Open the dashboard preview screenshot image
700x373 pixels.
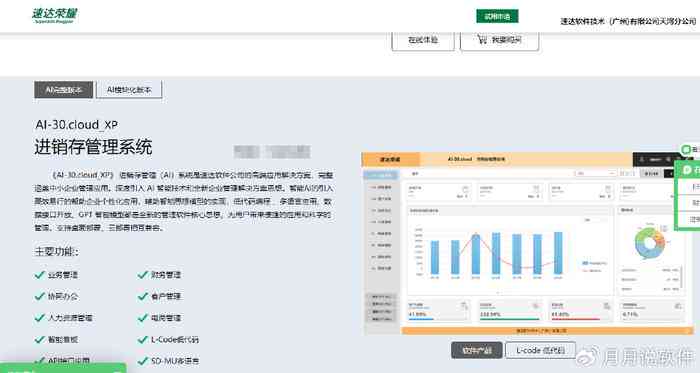tap(527, 243)
